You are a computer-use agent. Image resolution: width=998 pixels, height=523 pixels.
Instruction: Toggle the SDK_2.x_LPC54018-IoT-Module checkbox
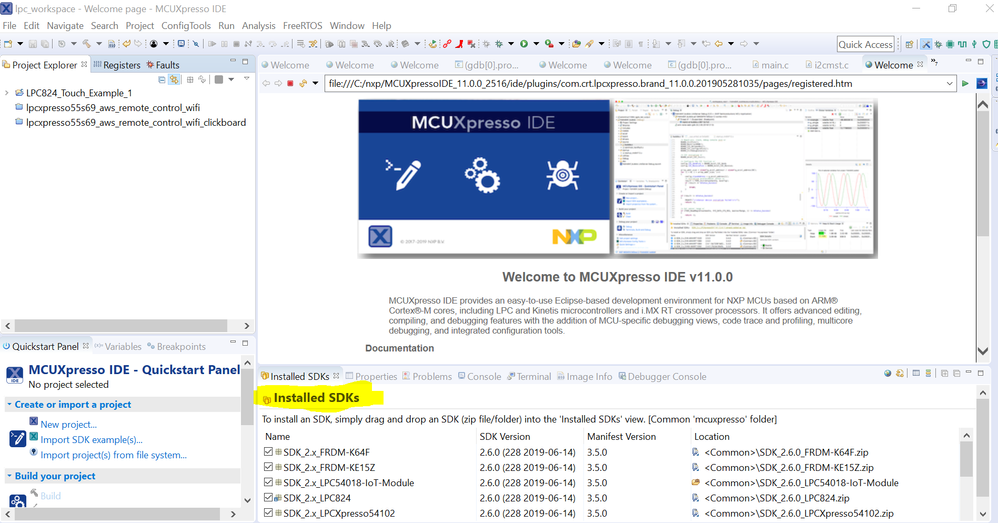pos(269,482)
